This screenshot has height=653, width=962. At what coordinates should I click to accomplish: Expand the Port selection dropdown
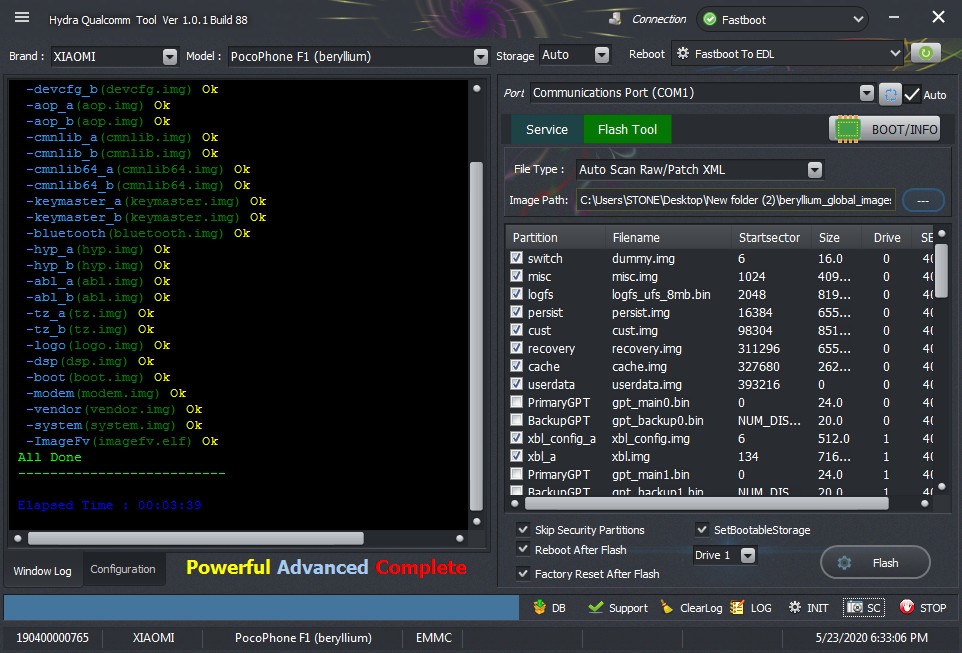point(866,93)
